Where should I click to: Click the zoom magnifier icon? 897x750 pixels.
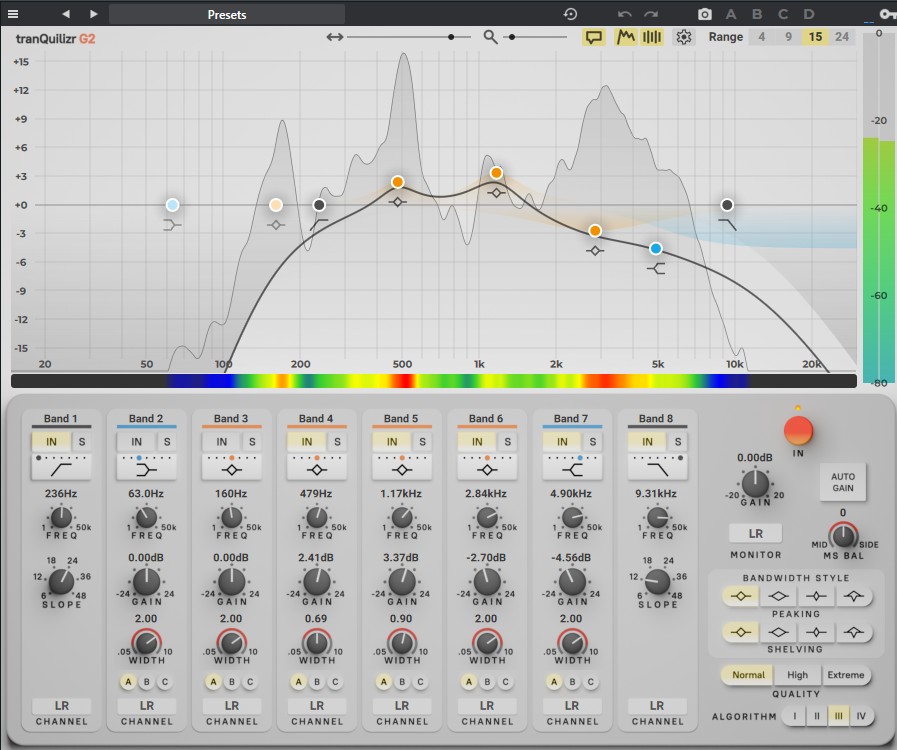[490, 37]
